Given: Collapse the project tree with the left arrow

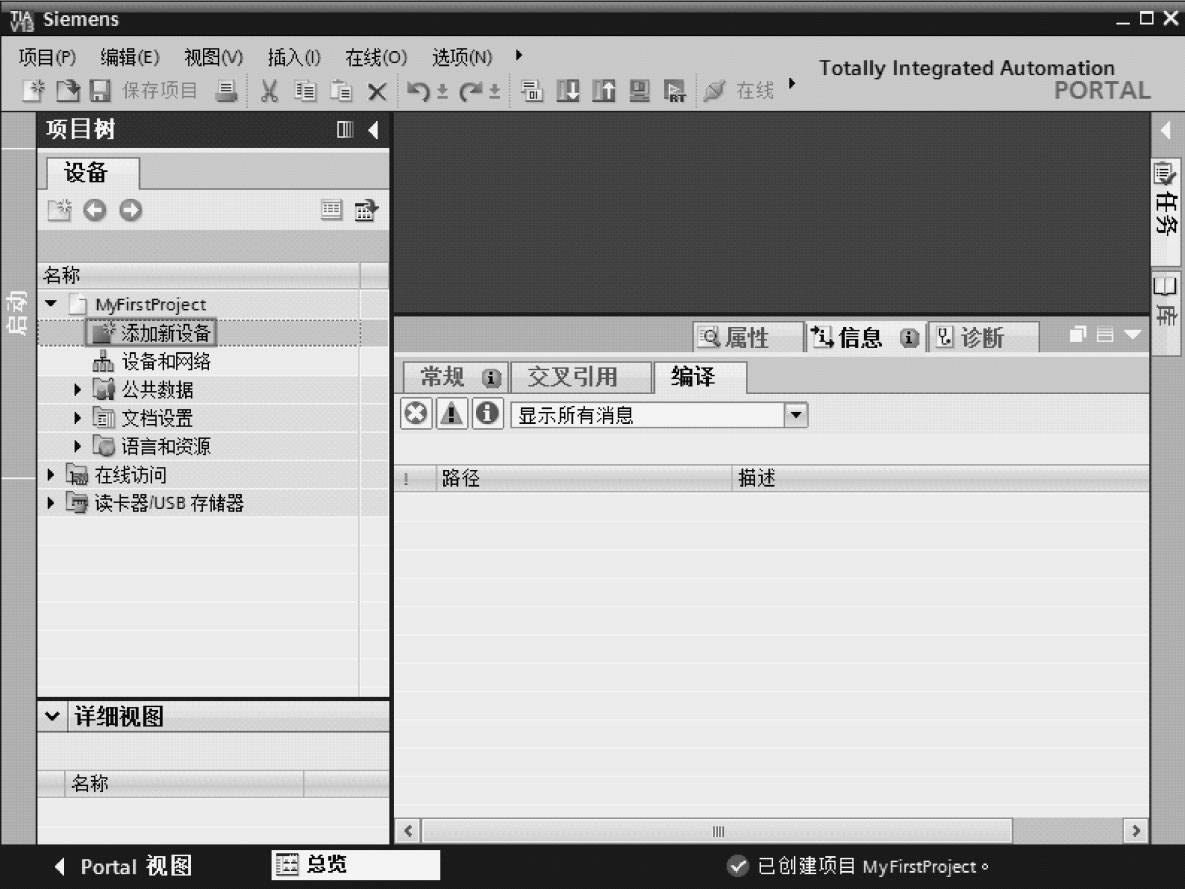Looking at the screenshot, I should pyautogui.click(x=373, y=129).
